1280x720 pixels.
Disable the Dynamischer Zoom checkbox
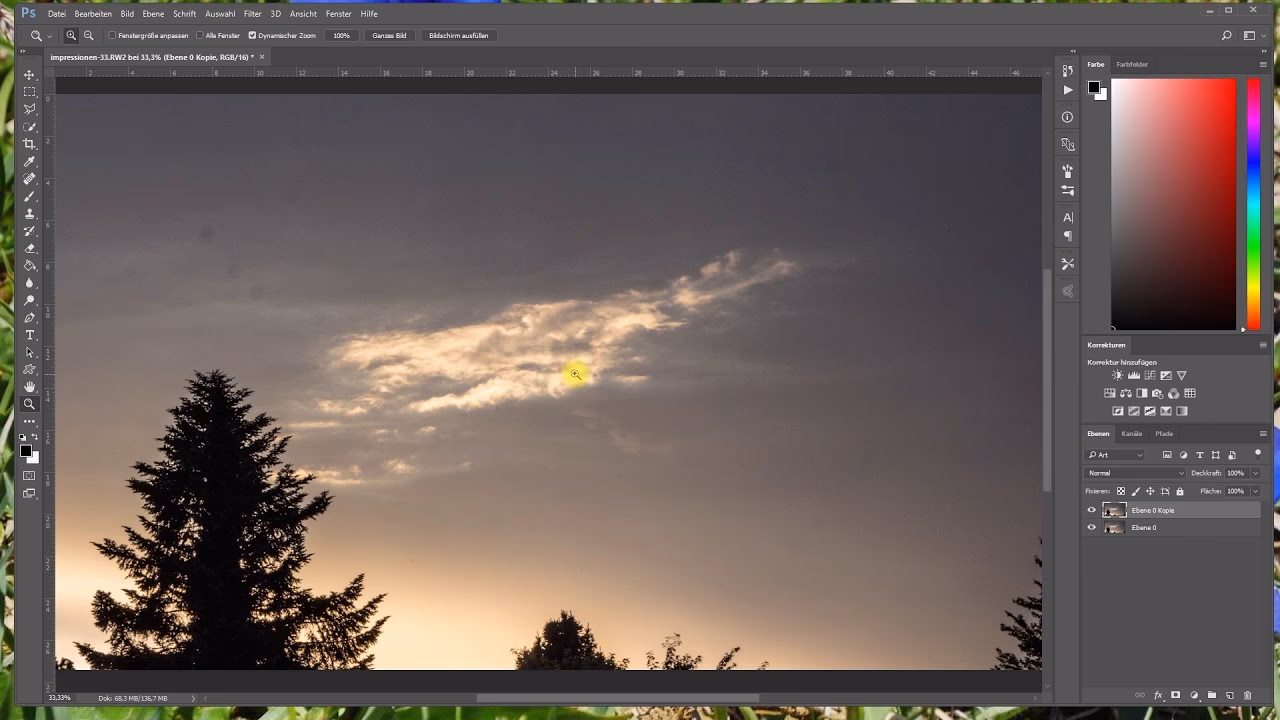click(252, 35)
